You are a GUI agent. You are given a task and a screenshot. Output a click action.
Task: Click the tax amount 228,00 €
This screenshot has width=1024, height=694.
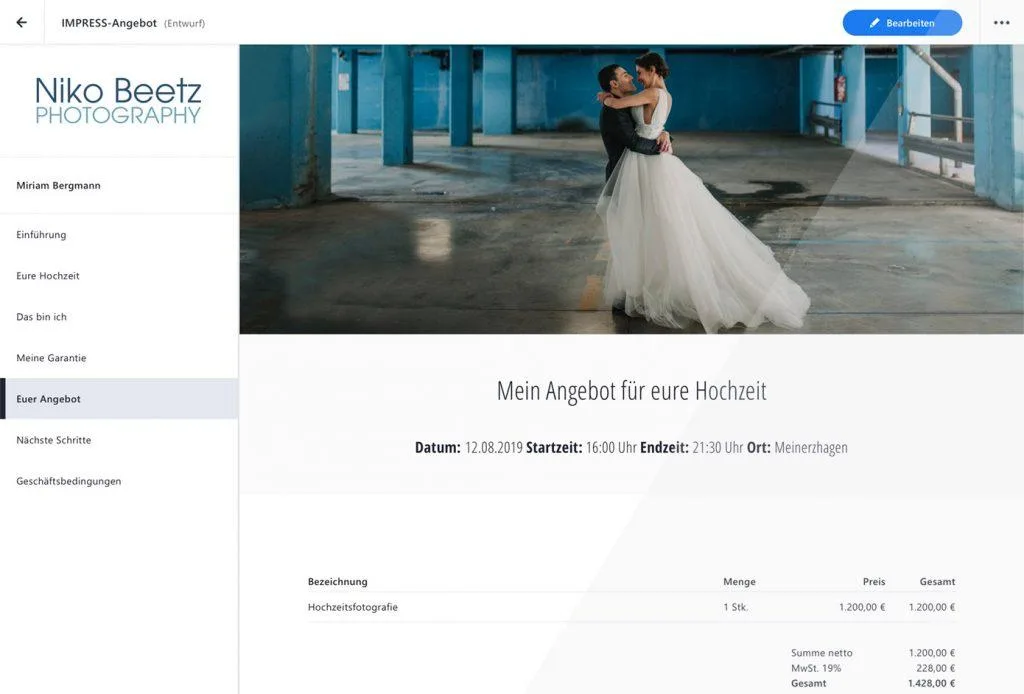[x=935, y=669]
